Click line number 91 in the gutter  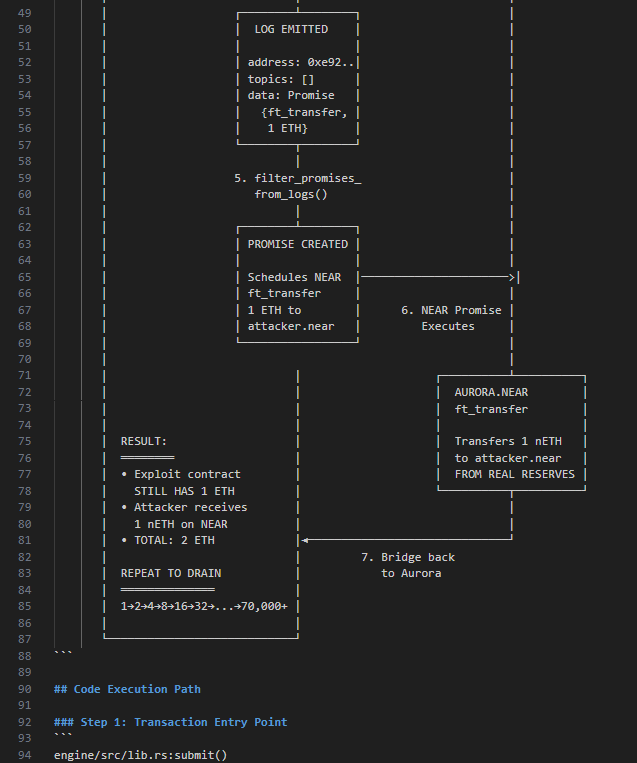(x=24, y=706)
